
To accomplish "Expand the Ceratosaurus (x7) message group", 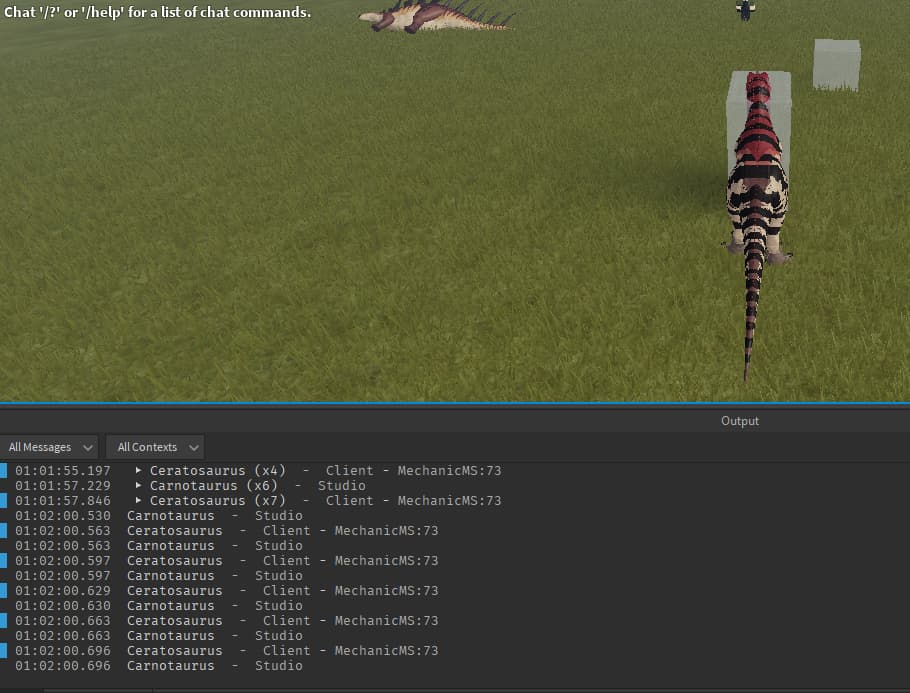I will pyautogui.click(x=137, y=500).
